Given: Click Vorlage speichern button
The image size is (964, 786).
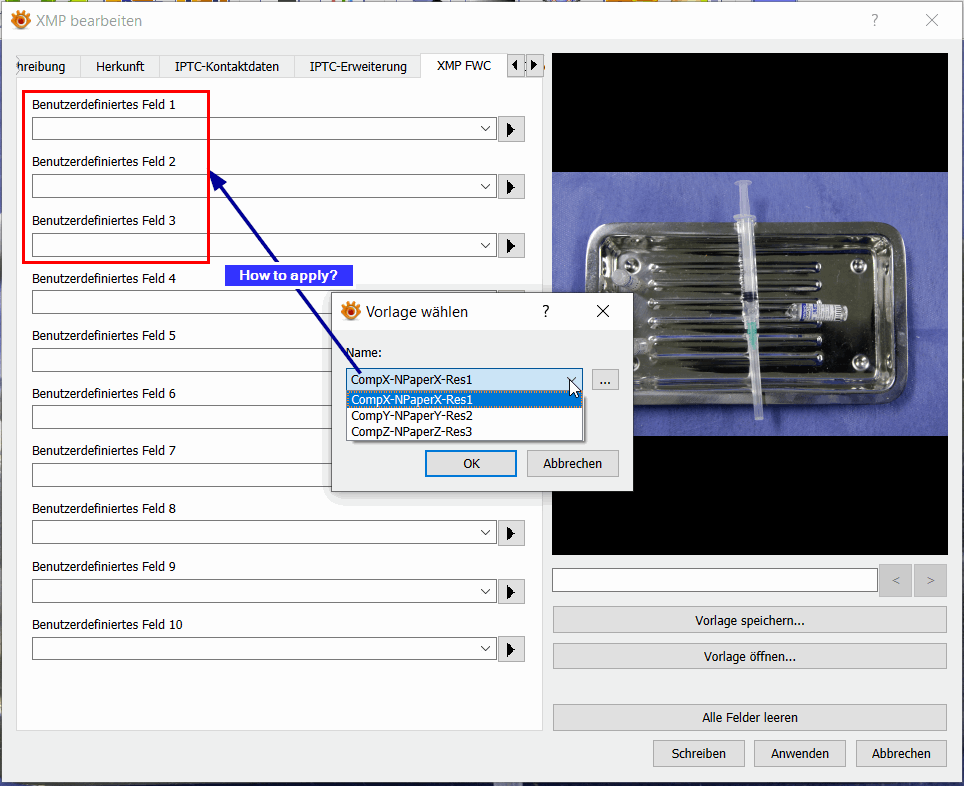Looking at the screenshot, I should [749, 621].
